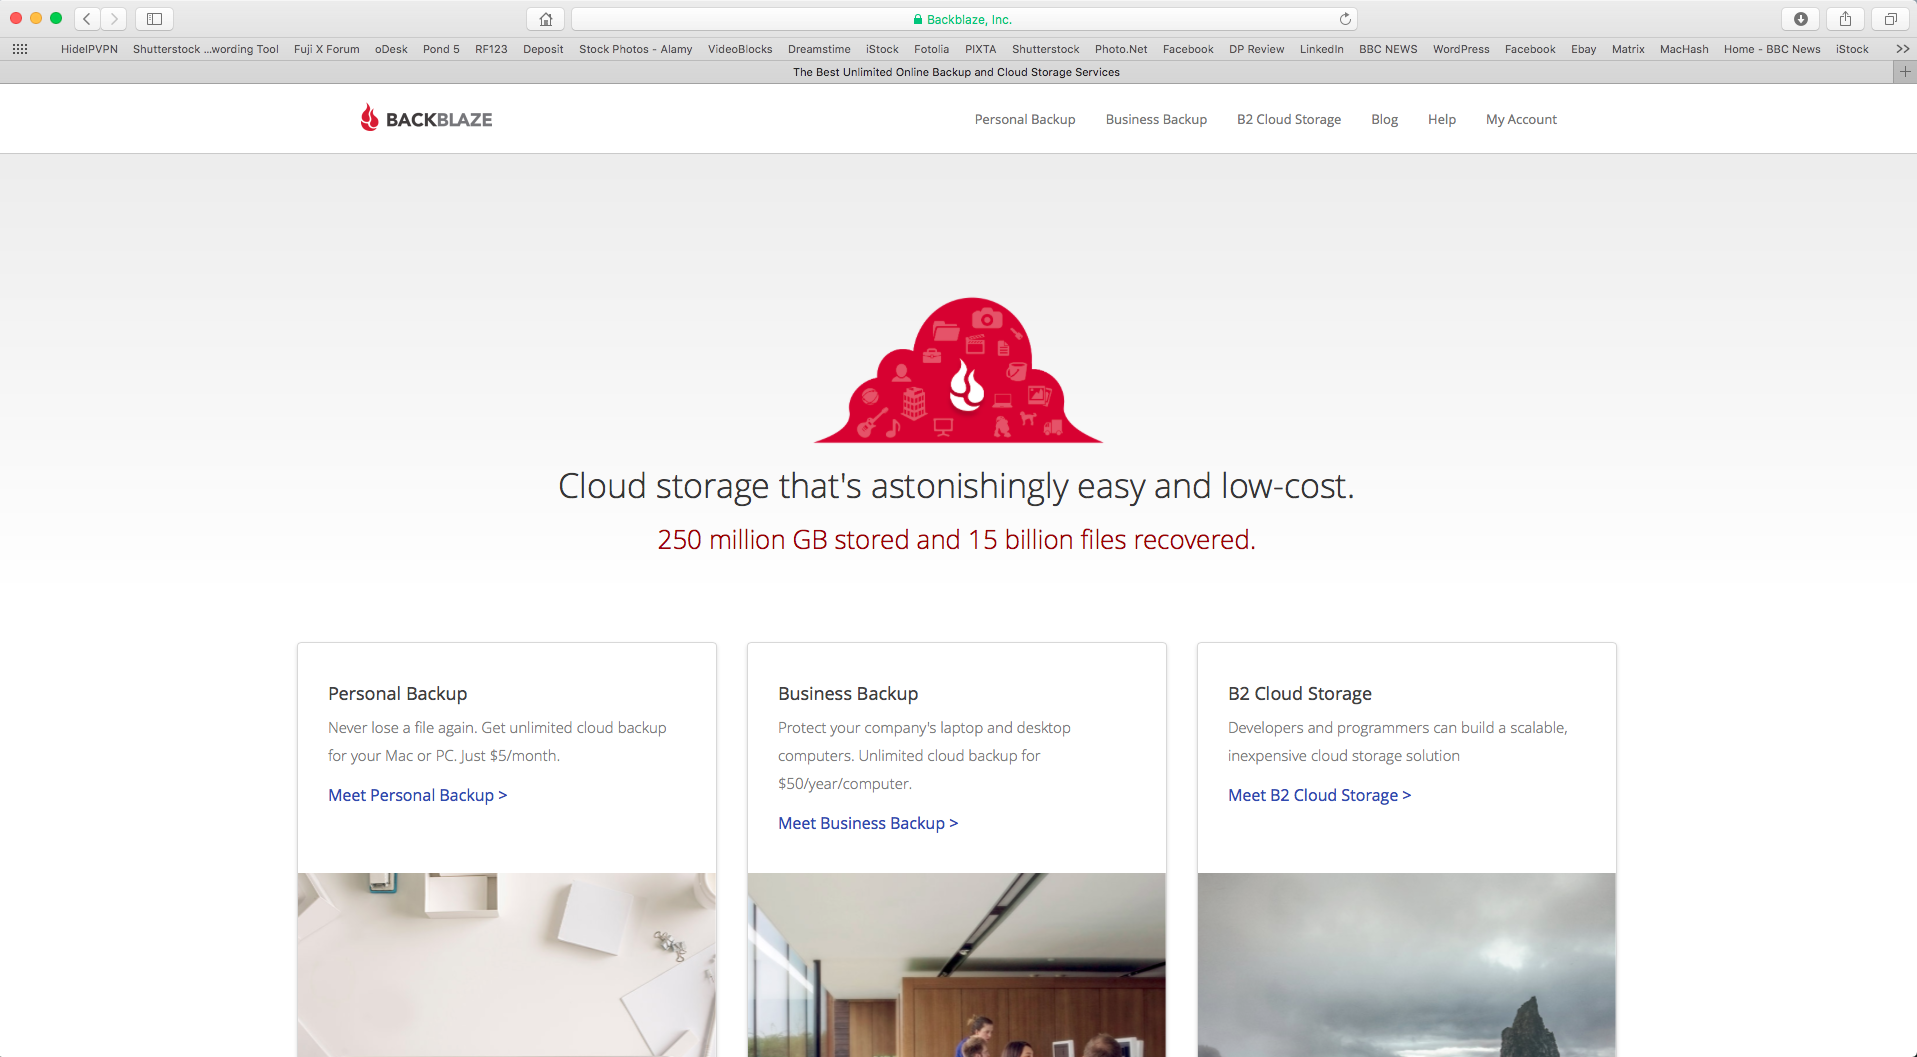Open the Shutterstock keywording Tool bookmark
Screen dimensions: 1917x1057
click(x=206, y=49)
